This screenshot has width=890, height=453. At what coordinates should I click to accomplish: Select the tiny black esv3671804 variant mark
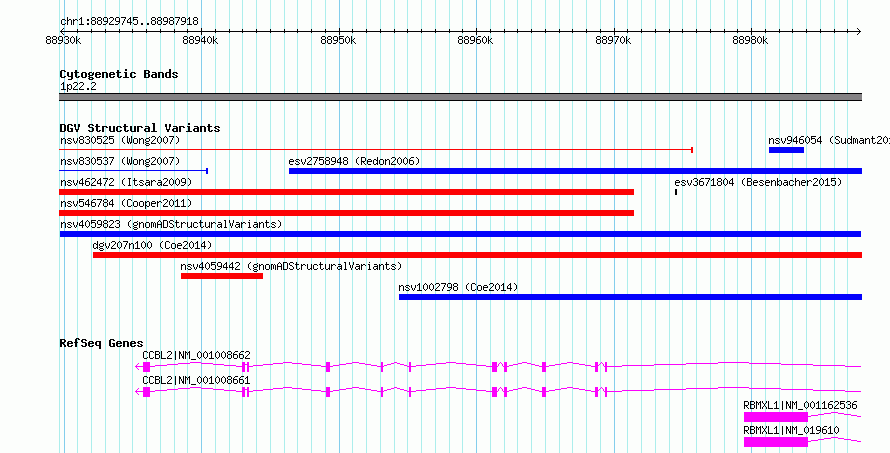pos(675,192)
